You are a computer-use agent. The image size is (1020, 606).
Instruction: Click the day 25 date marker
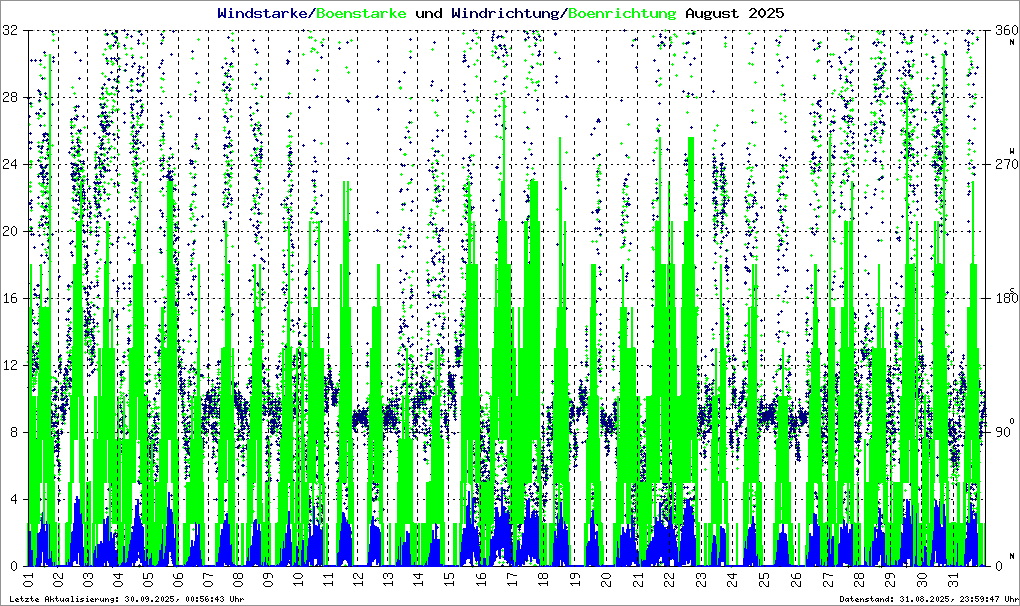click(762, 579)
